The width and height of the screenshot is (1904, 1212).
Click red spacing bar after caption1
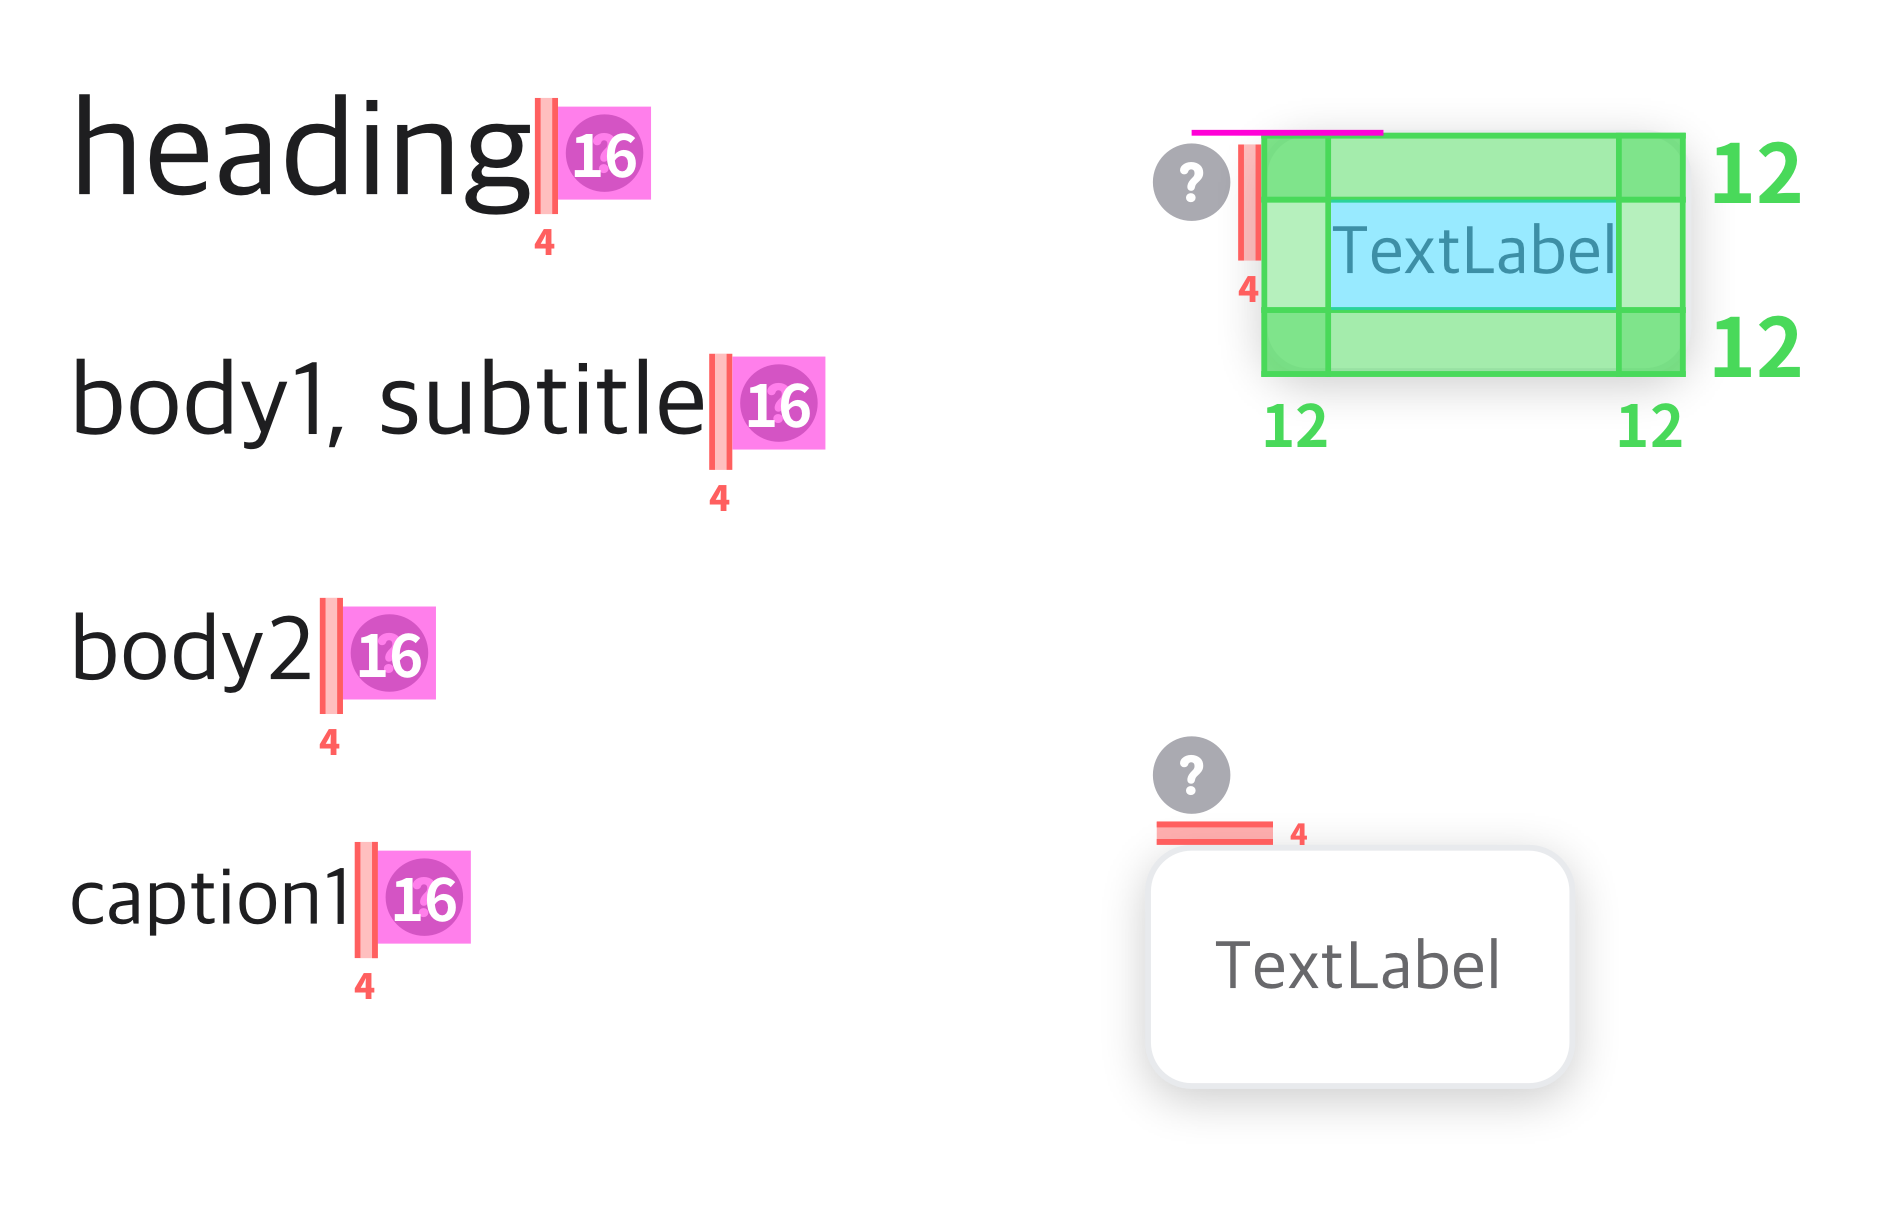coord(366,900)
